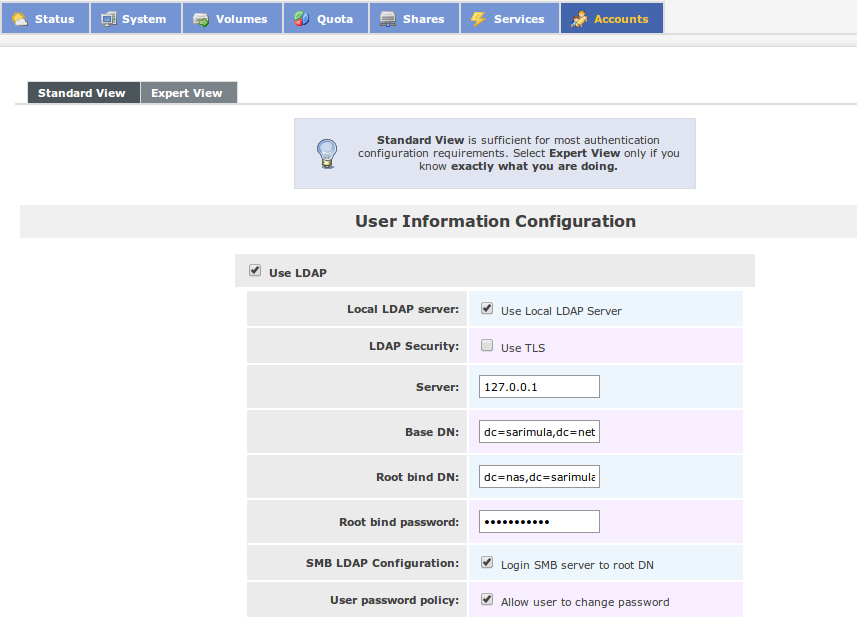Click the Status weather icon

click(19, 19)
